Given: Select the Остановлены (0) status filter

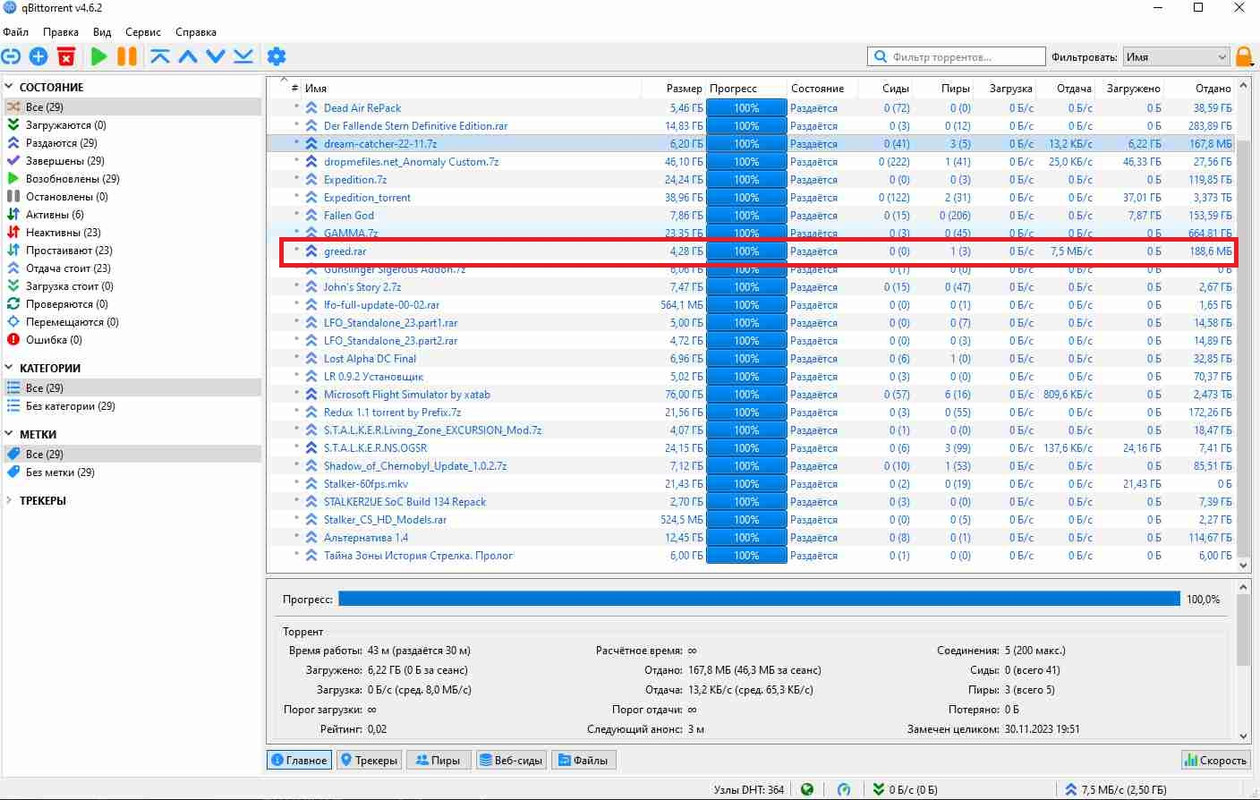Looking at the screenshot, I should (67, 197).
